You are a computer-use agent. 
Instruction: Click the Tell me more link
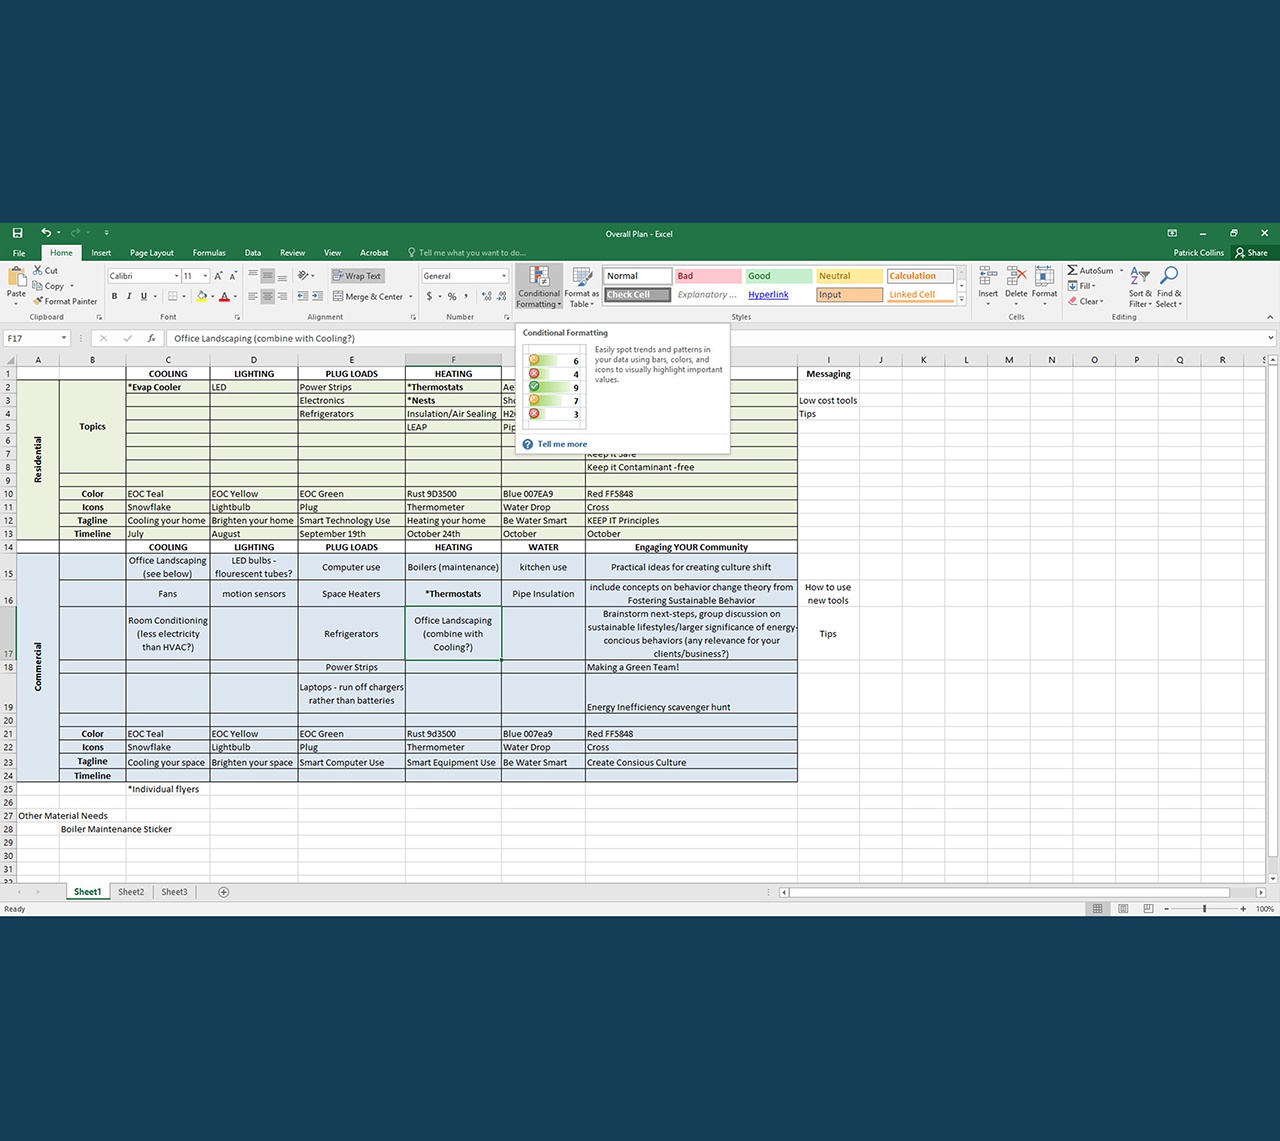[x=562, y=444]
